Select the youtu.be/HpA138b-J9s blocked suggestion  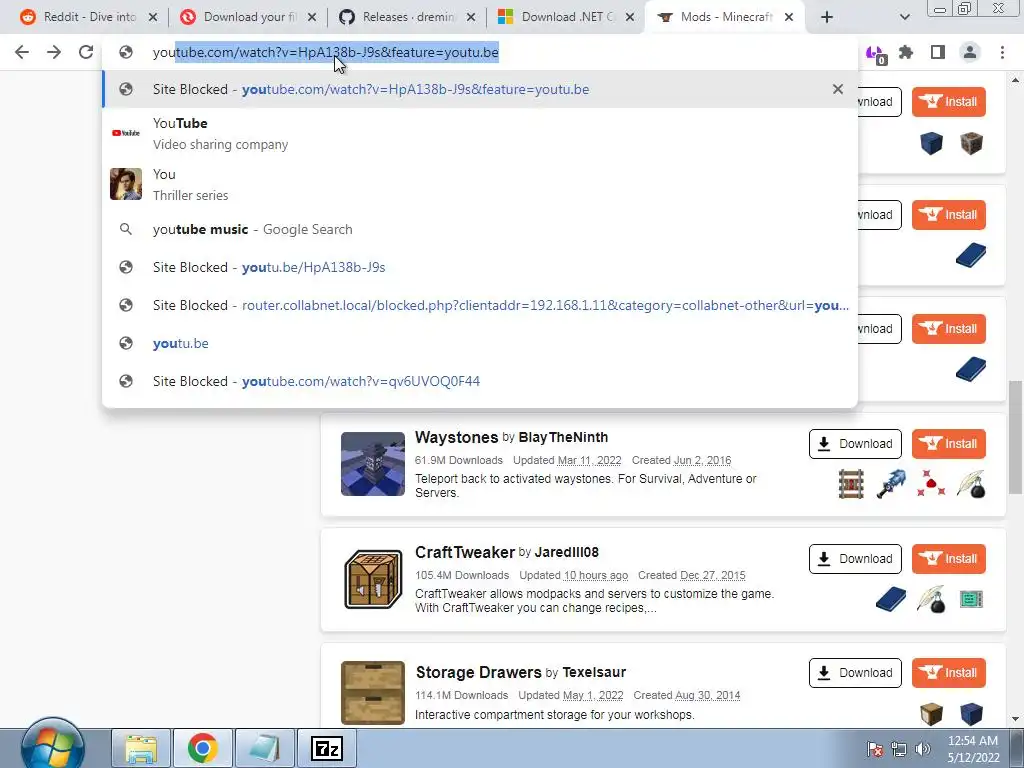(480, 267)
